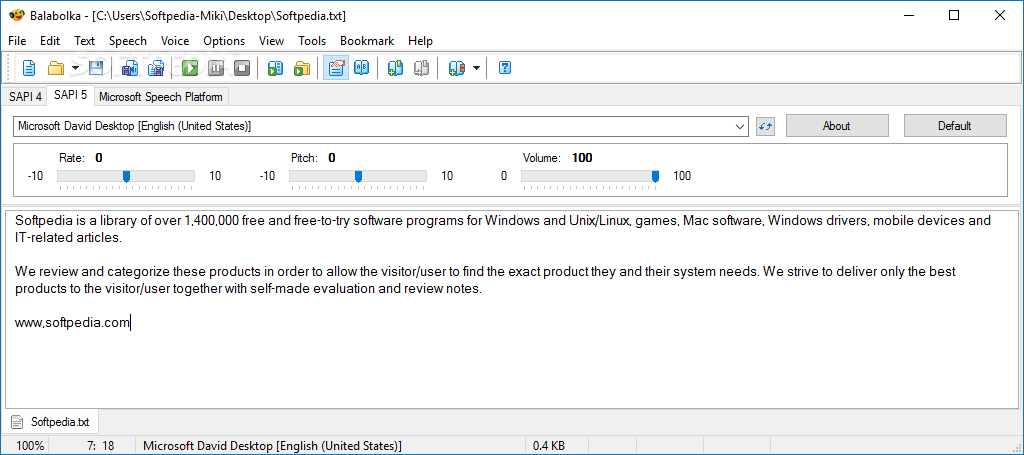Open the Tools menu
The width and height of the screenshot is (1024, 455).
pyautogui.click(x=312, y=40)
